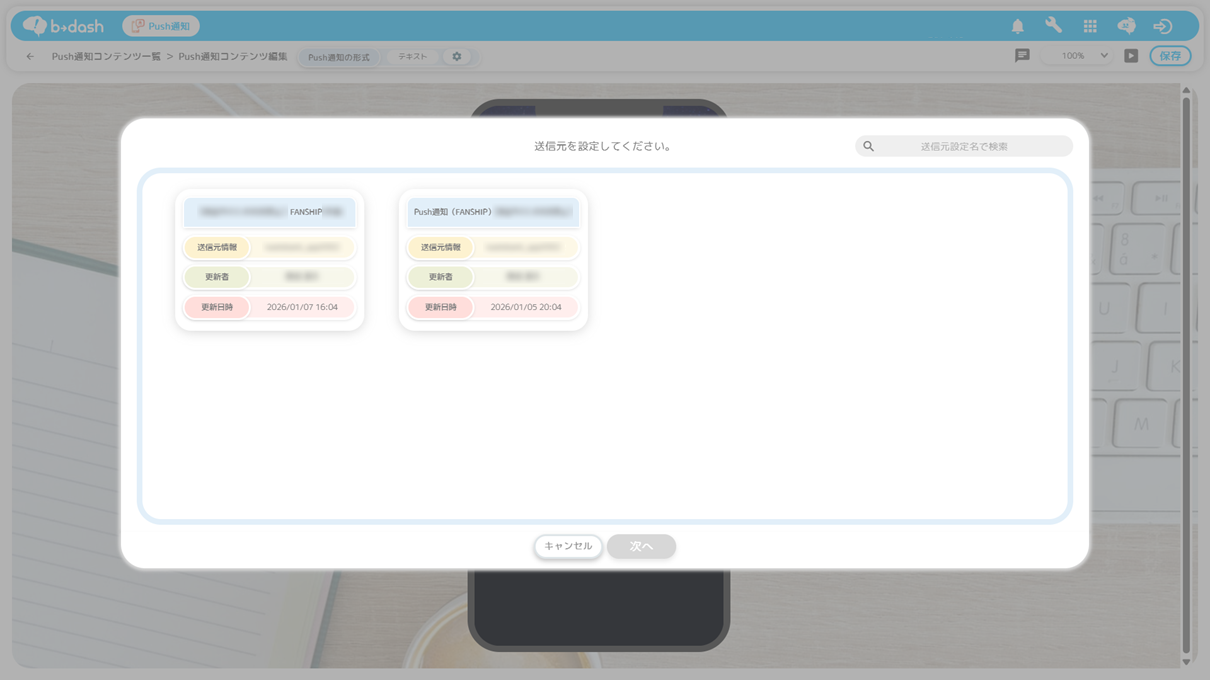
Task: Click the logout arrow icon
Action: pos(1162,27)
